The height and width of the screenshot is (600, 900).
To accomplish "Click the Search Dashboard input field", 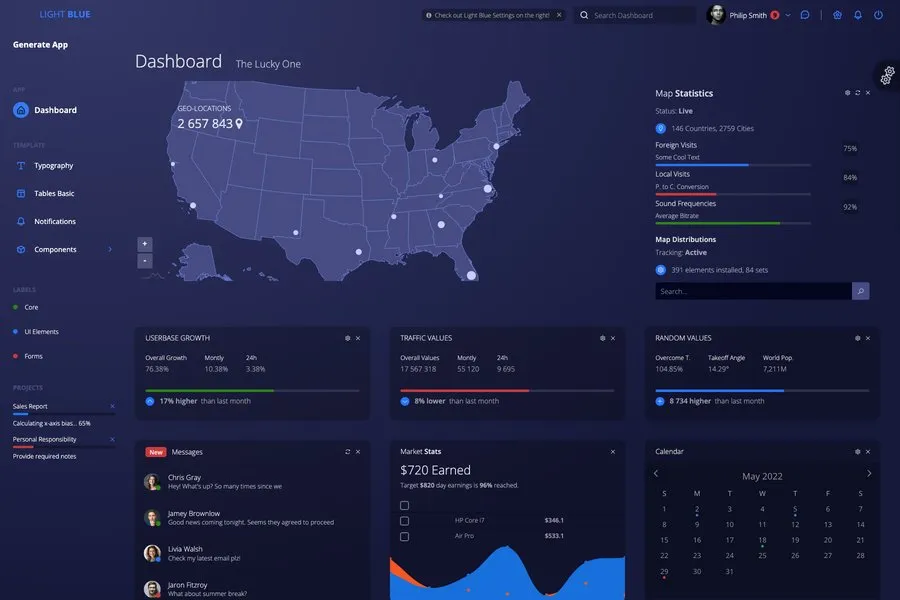I will click(640, 15).
